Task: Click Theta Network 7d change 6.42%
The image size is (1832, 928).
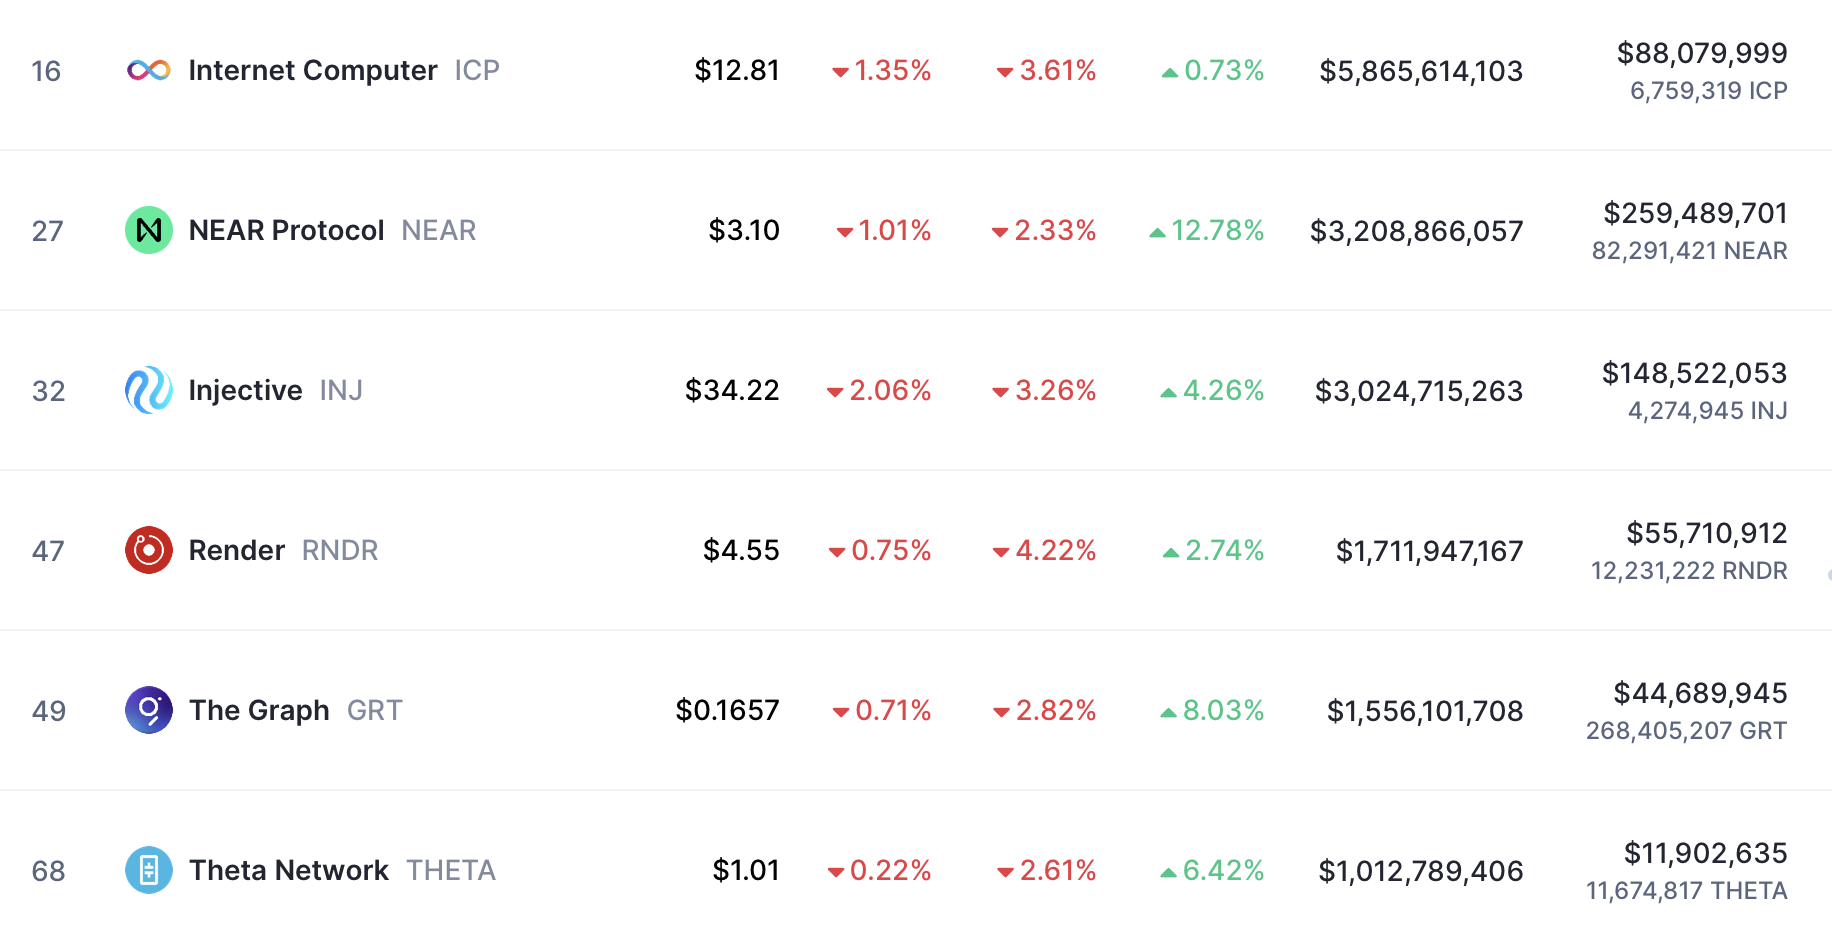Action: click(1212, 870)
